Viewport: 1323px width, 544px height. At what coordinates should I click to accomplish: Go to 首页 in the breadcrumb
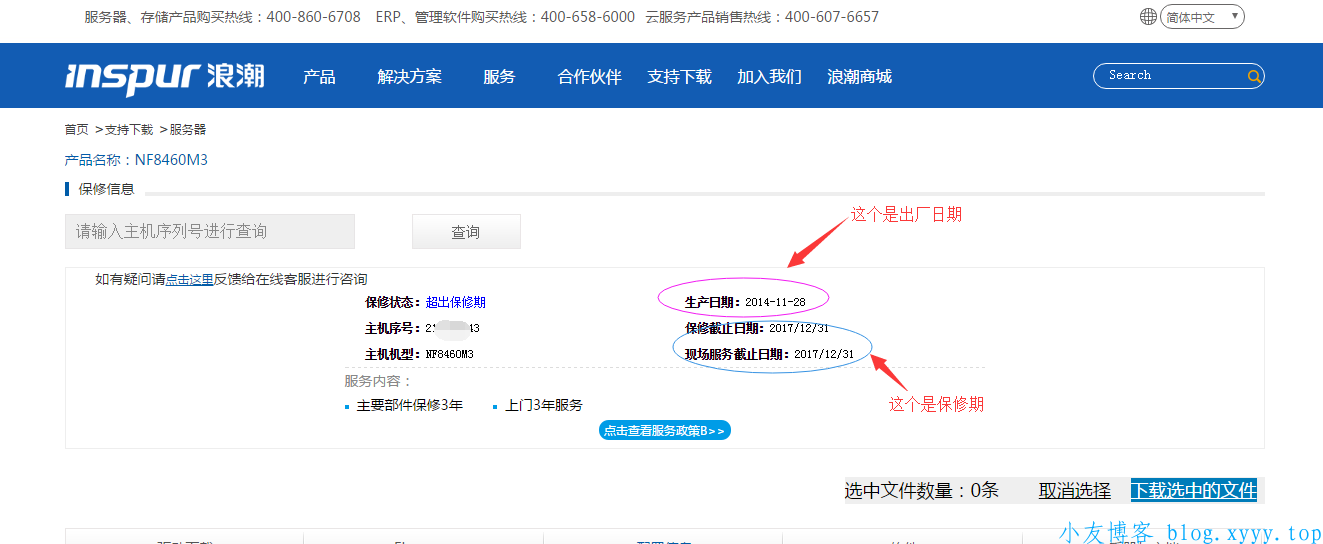click(76, 130)
